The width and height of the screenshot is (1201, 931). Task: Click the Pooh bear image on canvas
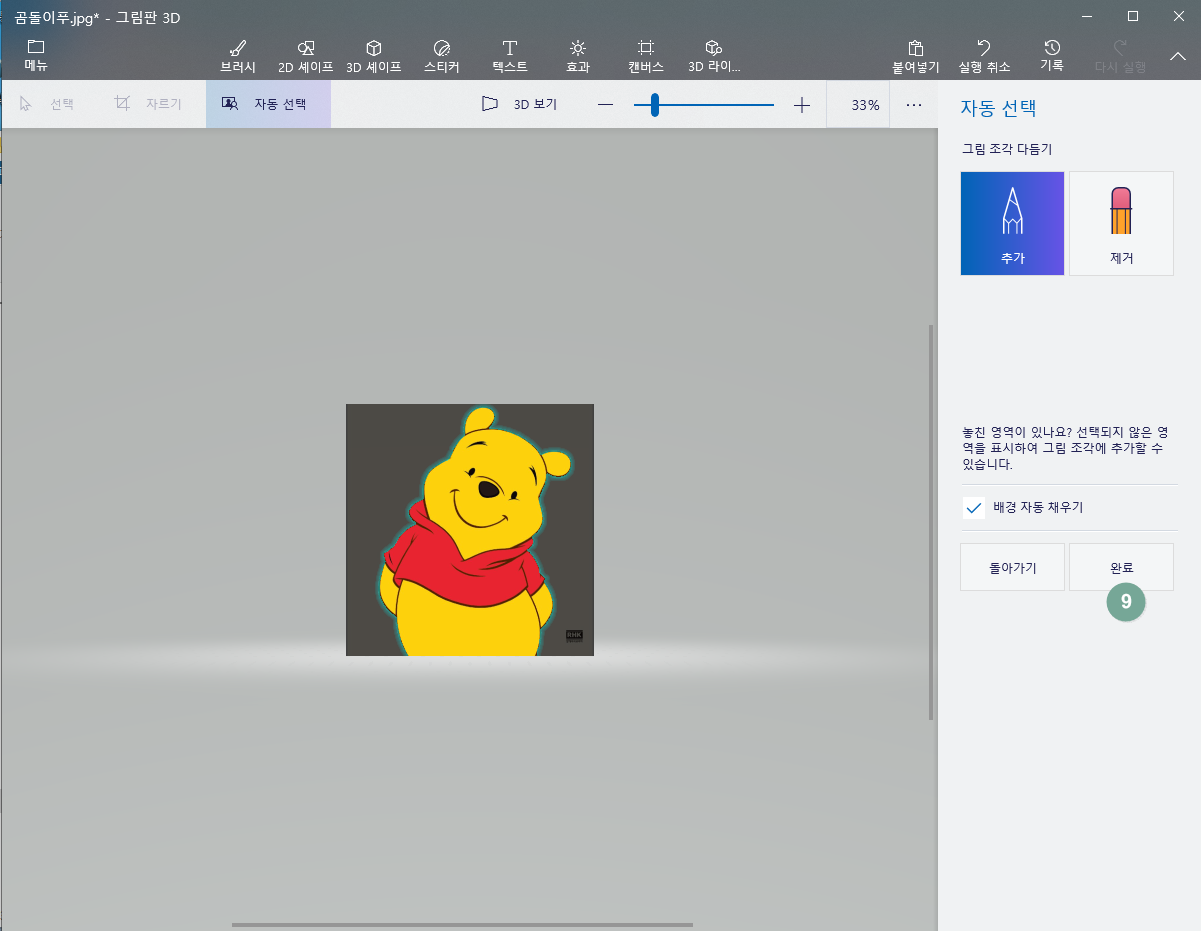coord(470,530)
